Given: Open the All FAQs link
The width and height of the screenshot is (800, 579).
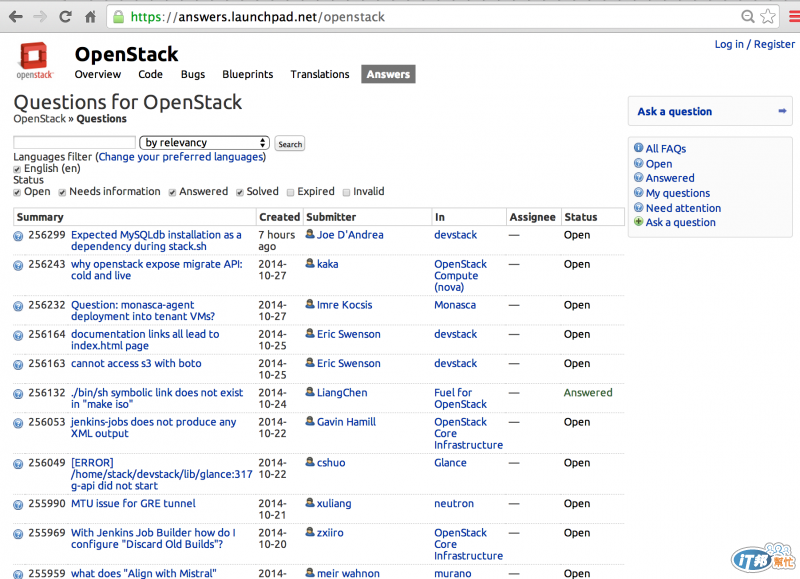Looking at the screenshot, I should (666, 148).
